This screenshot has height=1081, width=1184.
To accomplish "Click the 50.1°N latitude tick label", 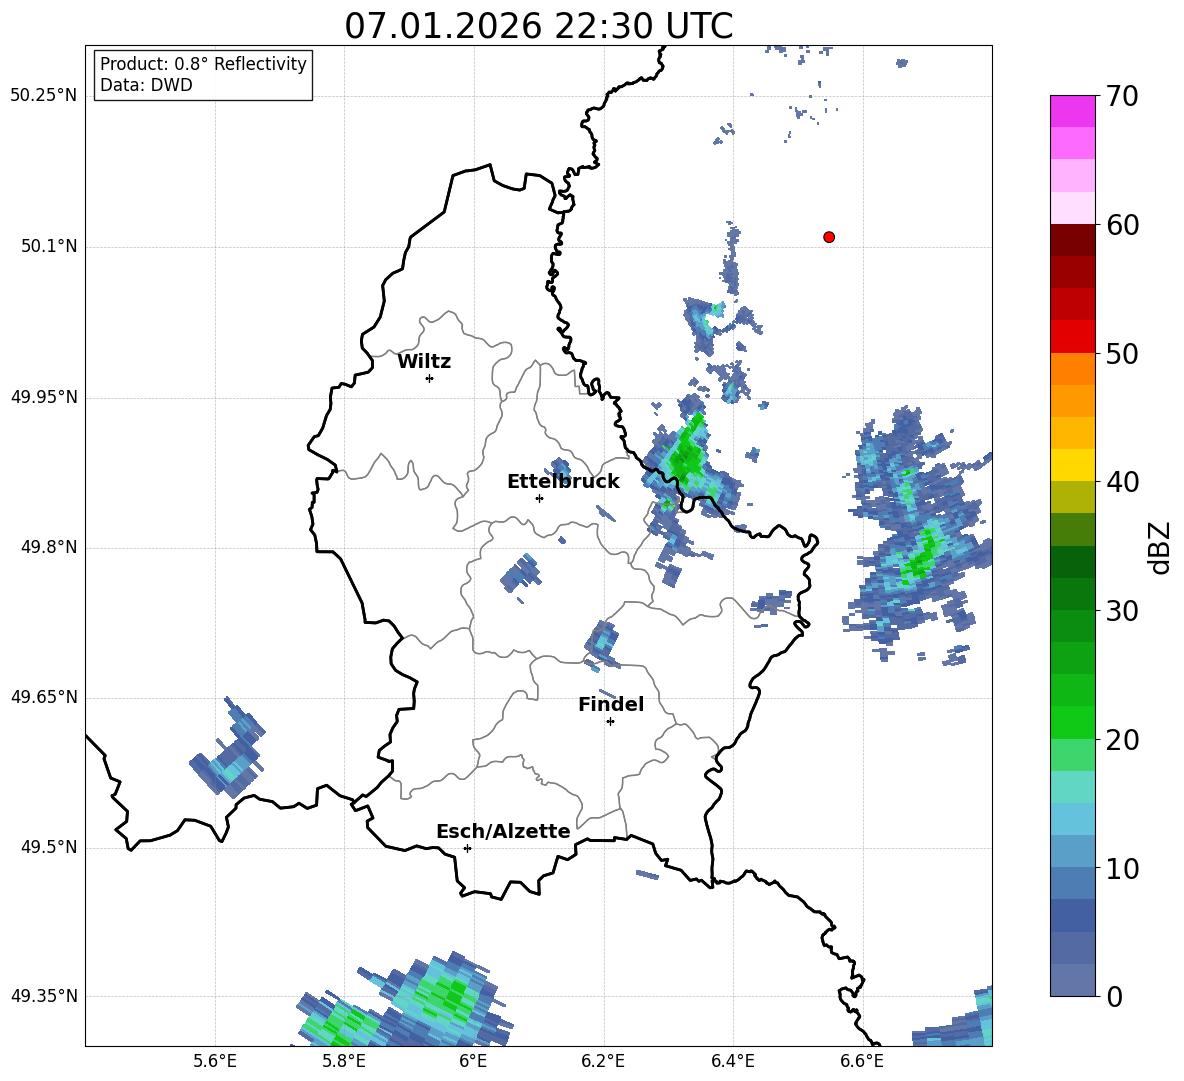I will click(x=49, y=247).
